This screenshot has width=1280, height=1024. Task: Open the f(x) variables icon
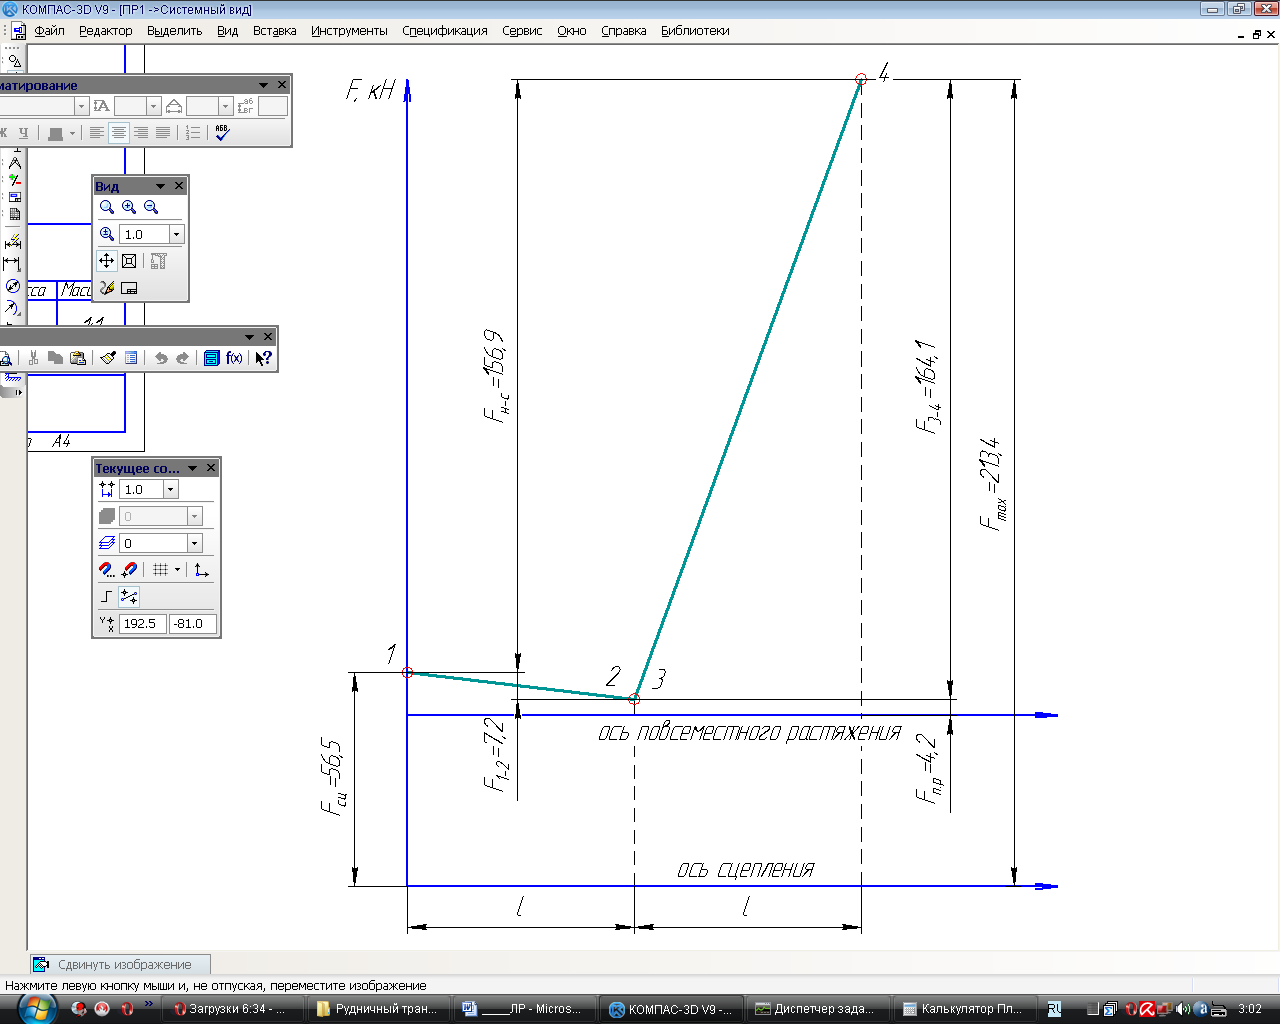point(234,358)
